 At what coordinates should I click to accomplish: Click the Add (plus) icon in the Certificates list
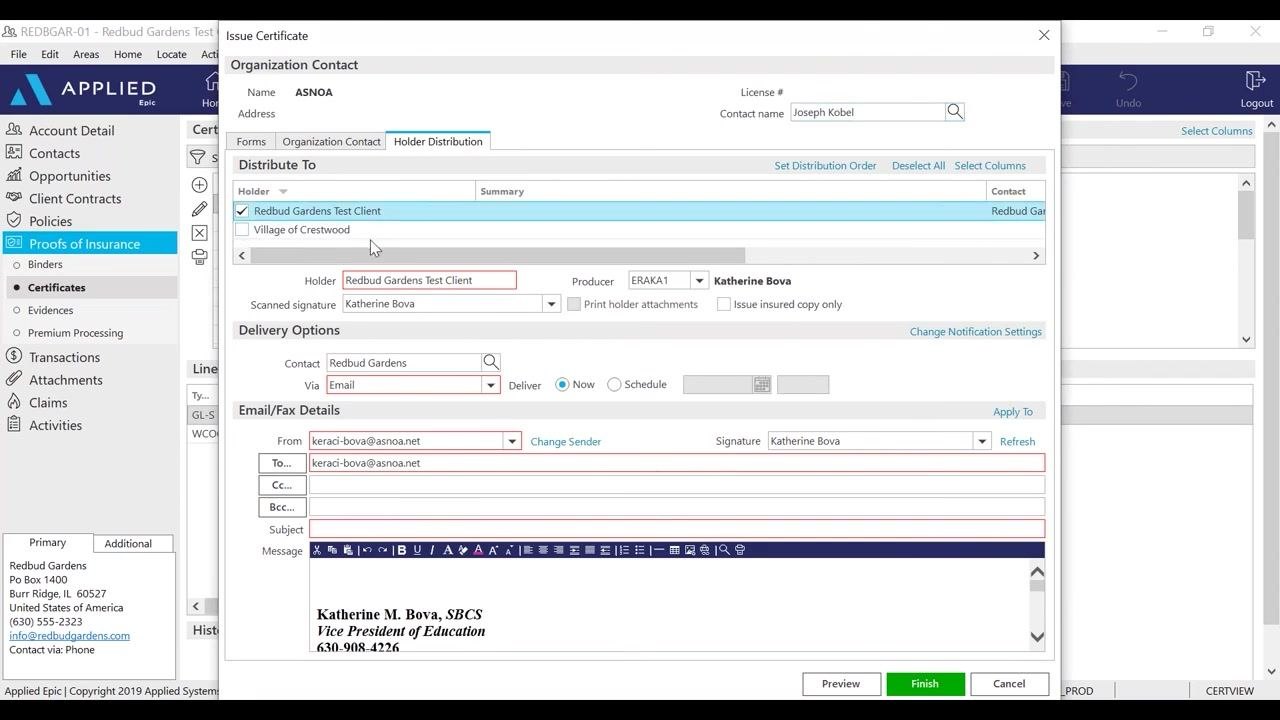(200, 185)
